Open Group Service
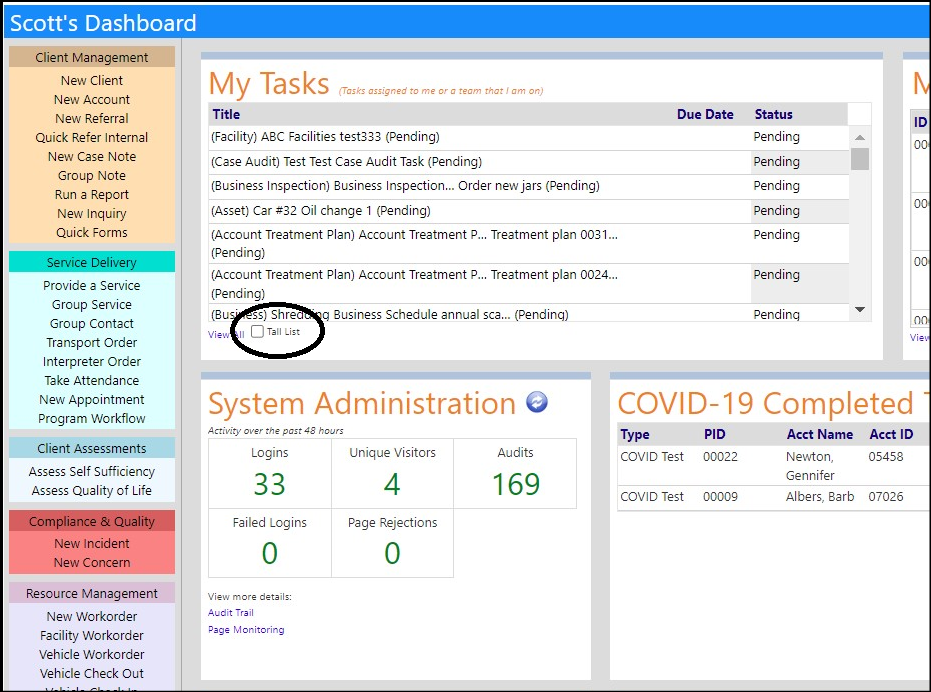Screen dimensions: 931x692 (x=92, y=304)
